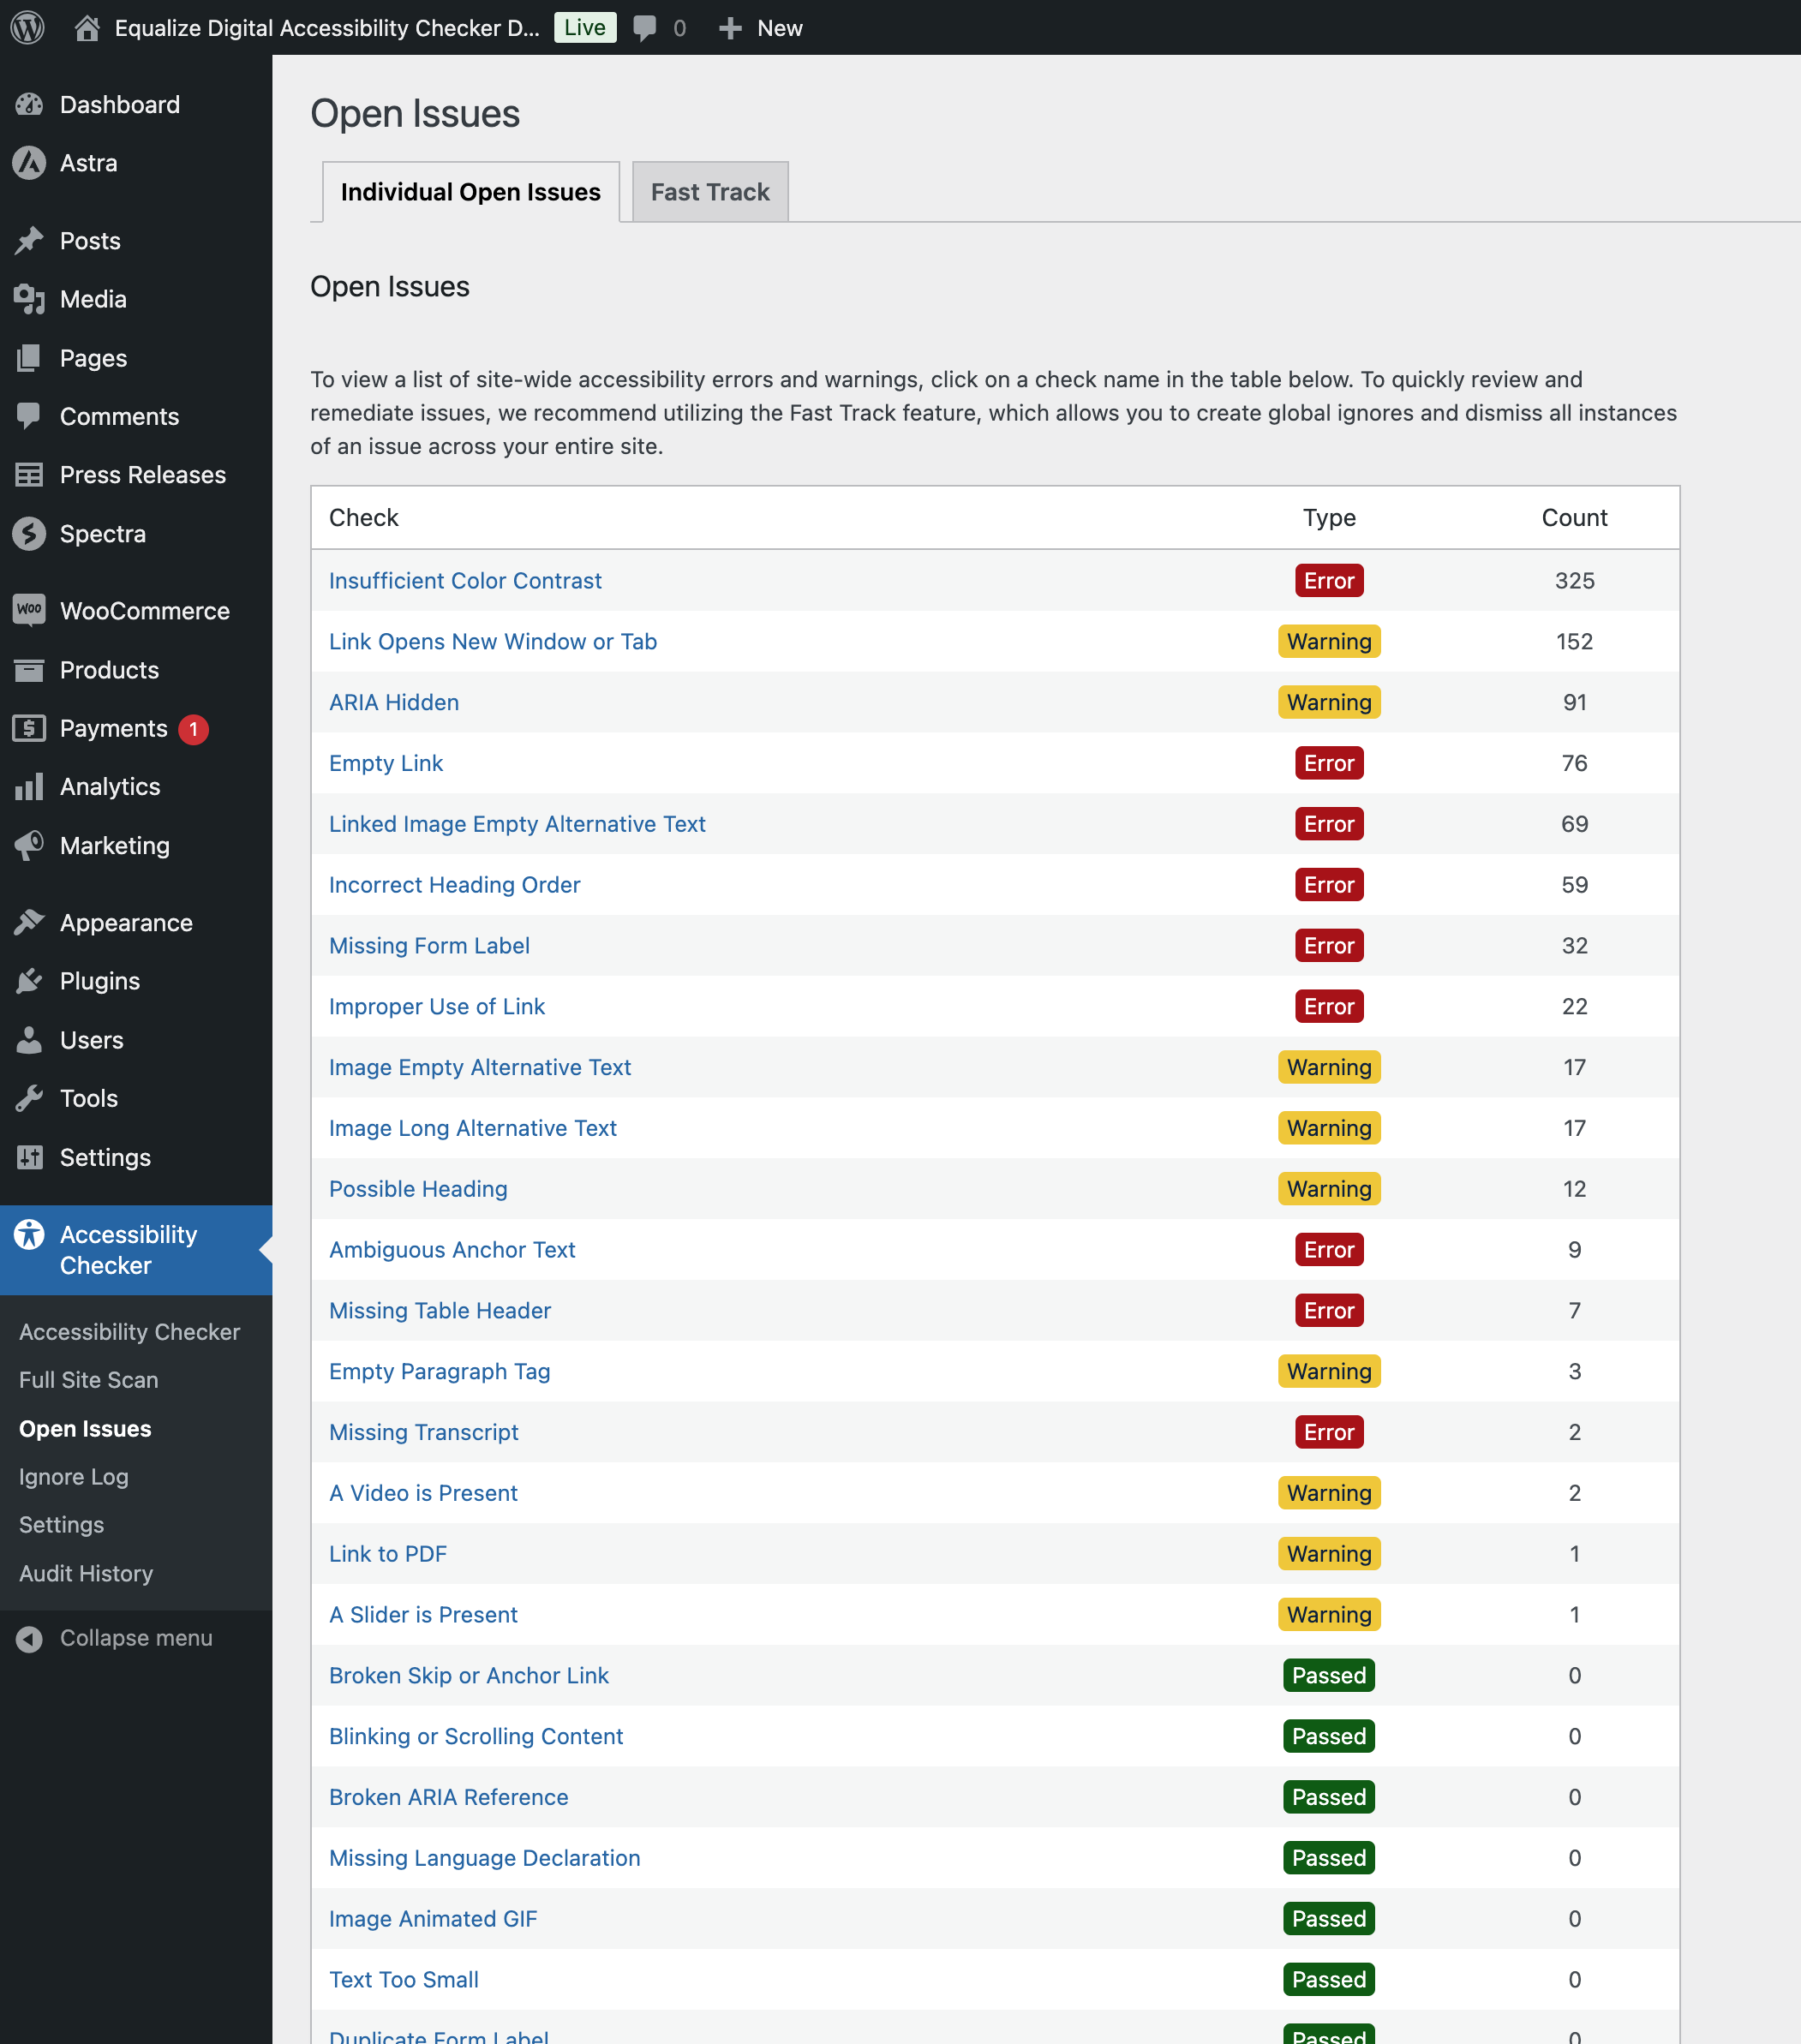Open Blinking or Scrolling Content check
This screenshot has width=1801, height=2044.
coord(476,1737)
